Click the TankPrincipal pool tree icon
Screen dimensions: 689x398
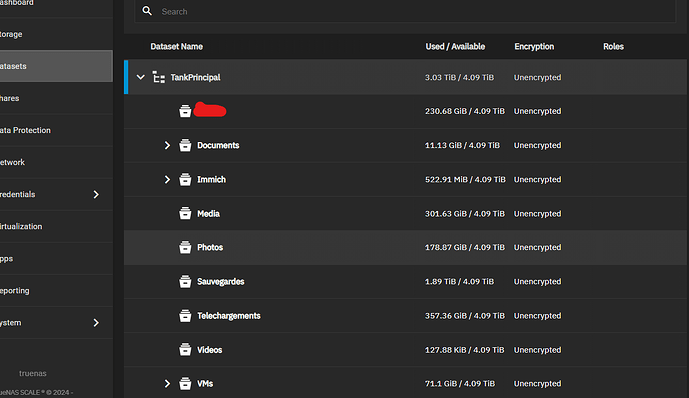click(x=159, y=77)
